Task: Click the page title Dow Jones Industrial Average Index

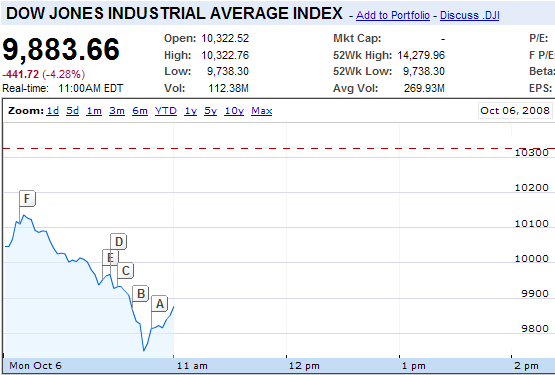Action: [x=174, y=13]
